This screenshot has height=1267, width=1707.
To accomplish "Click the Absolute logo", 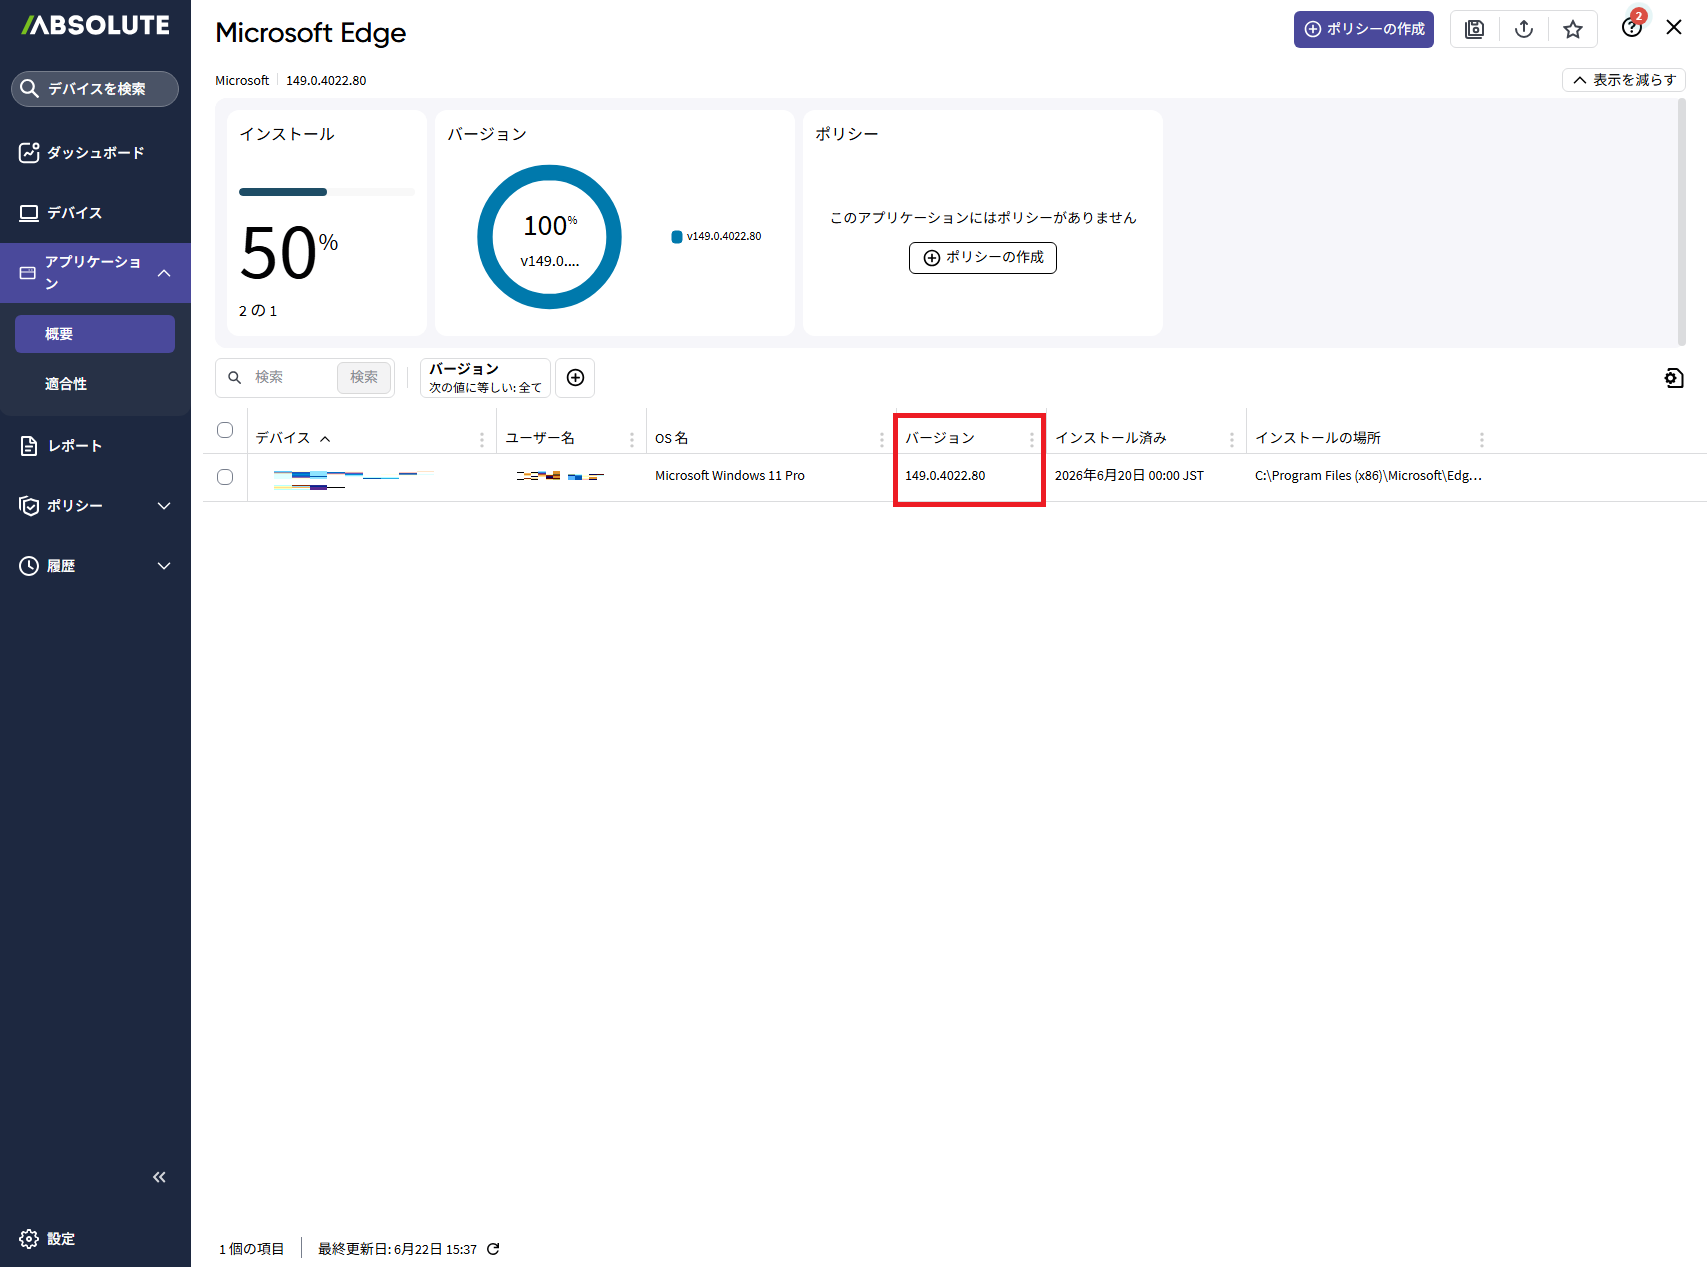I will pyautogui.click(x=96, y=25).
